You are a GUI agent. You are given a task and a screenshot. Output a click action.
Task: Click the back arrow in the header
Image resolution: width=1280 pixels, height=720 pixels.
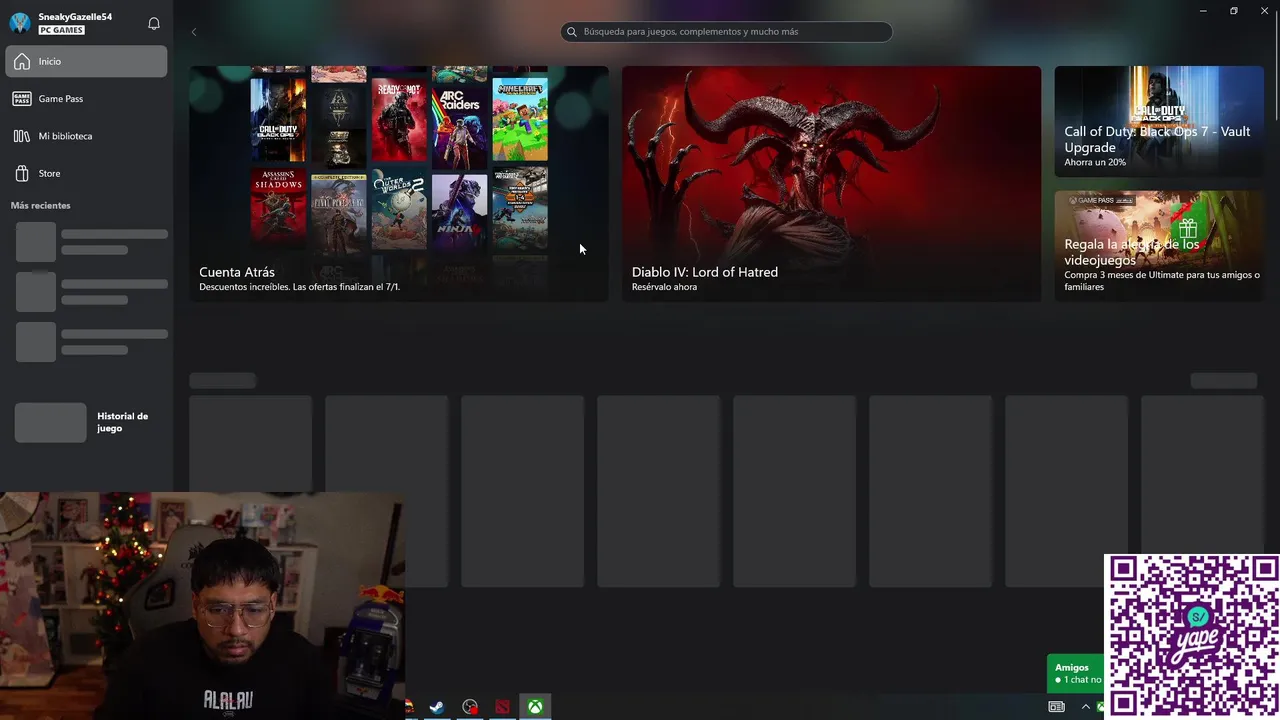(x=194, y=32)
